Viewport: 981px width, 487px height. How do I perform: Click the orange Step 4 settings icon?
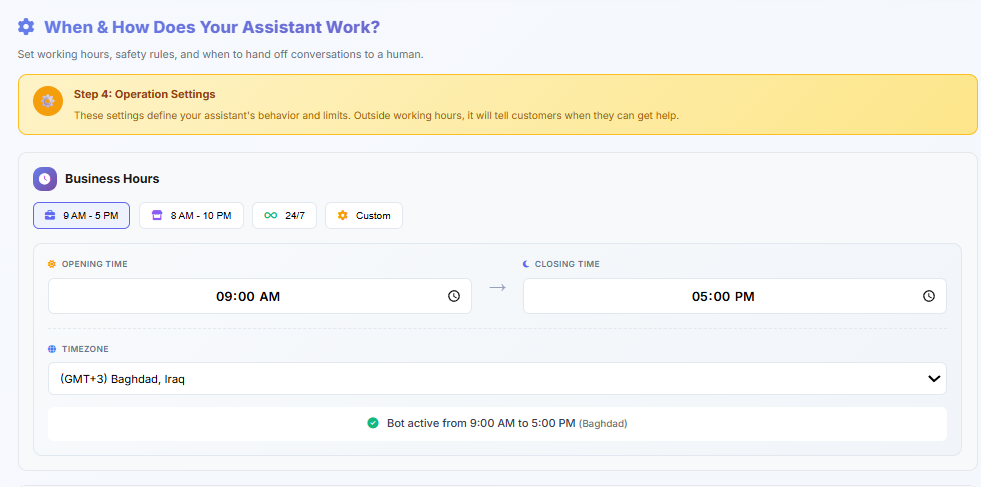[48, 101]
